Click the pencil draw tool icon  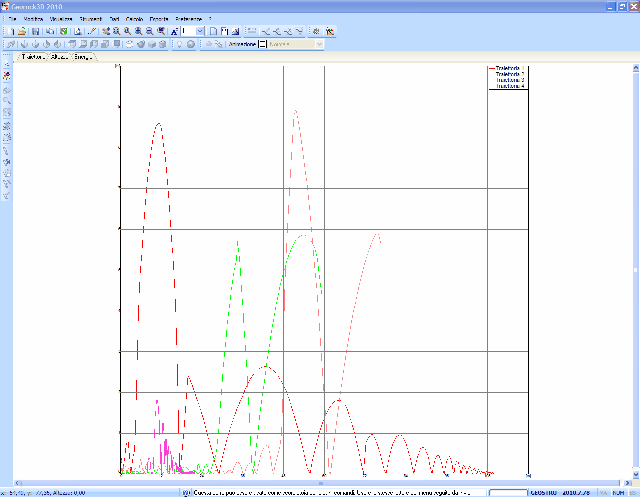[x=92, y=31]
